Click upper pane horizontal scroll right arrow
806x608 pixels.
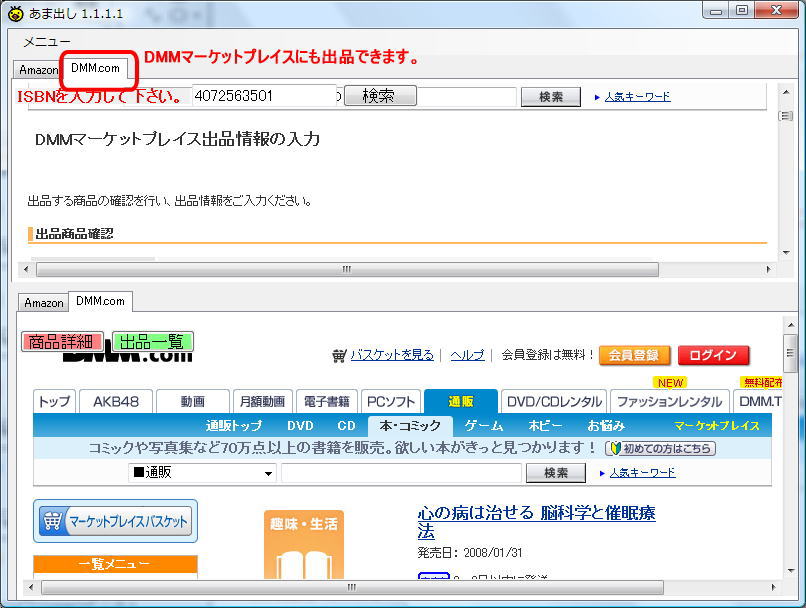768,269
